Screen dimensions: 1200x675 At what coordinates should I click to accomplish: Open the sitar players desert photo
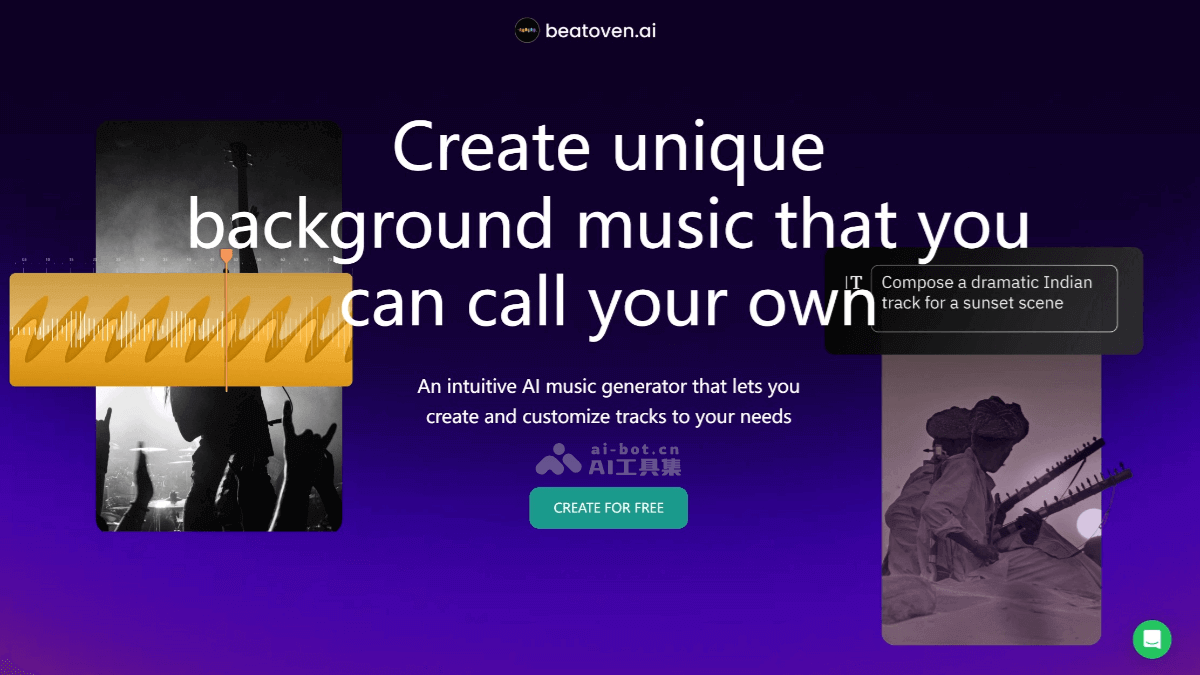pos(991,500)
